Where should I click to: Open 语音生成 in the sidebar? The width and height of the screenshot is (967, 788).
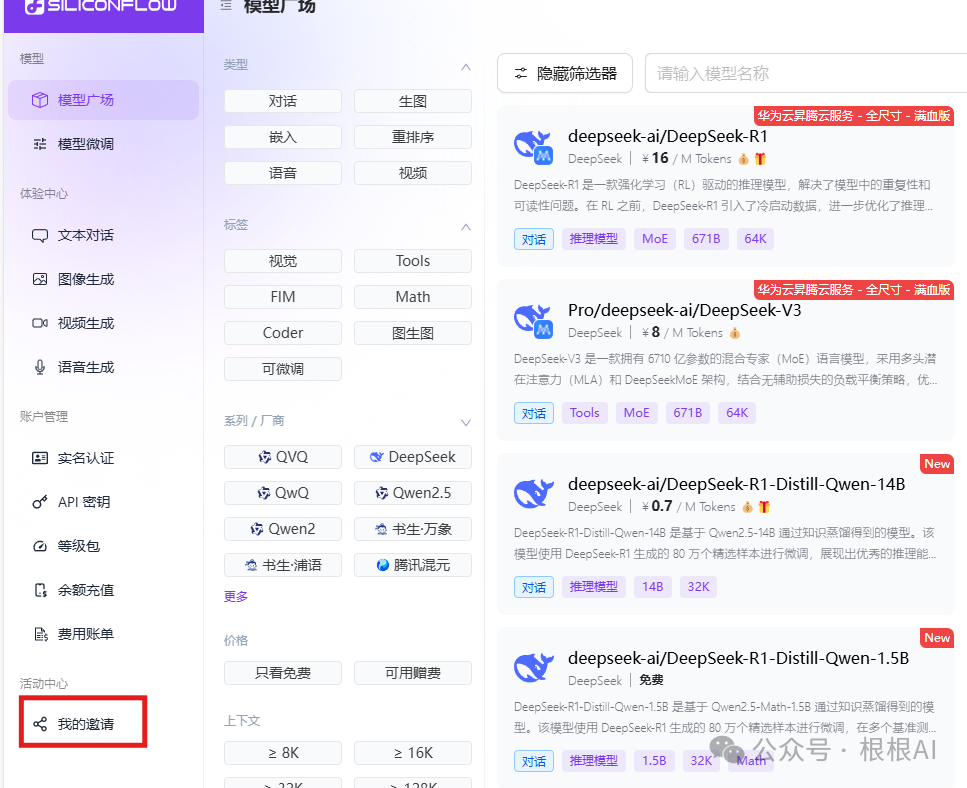pos(103,367)
